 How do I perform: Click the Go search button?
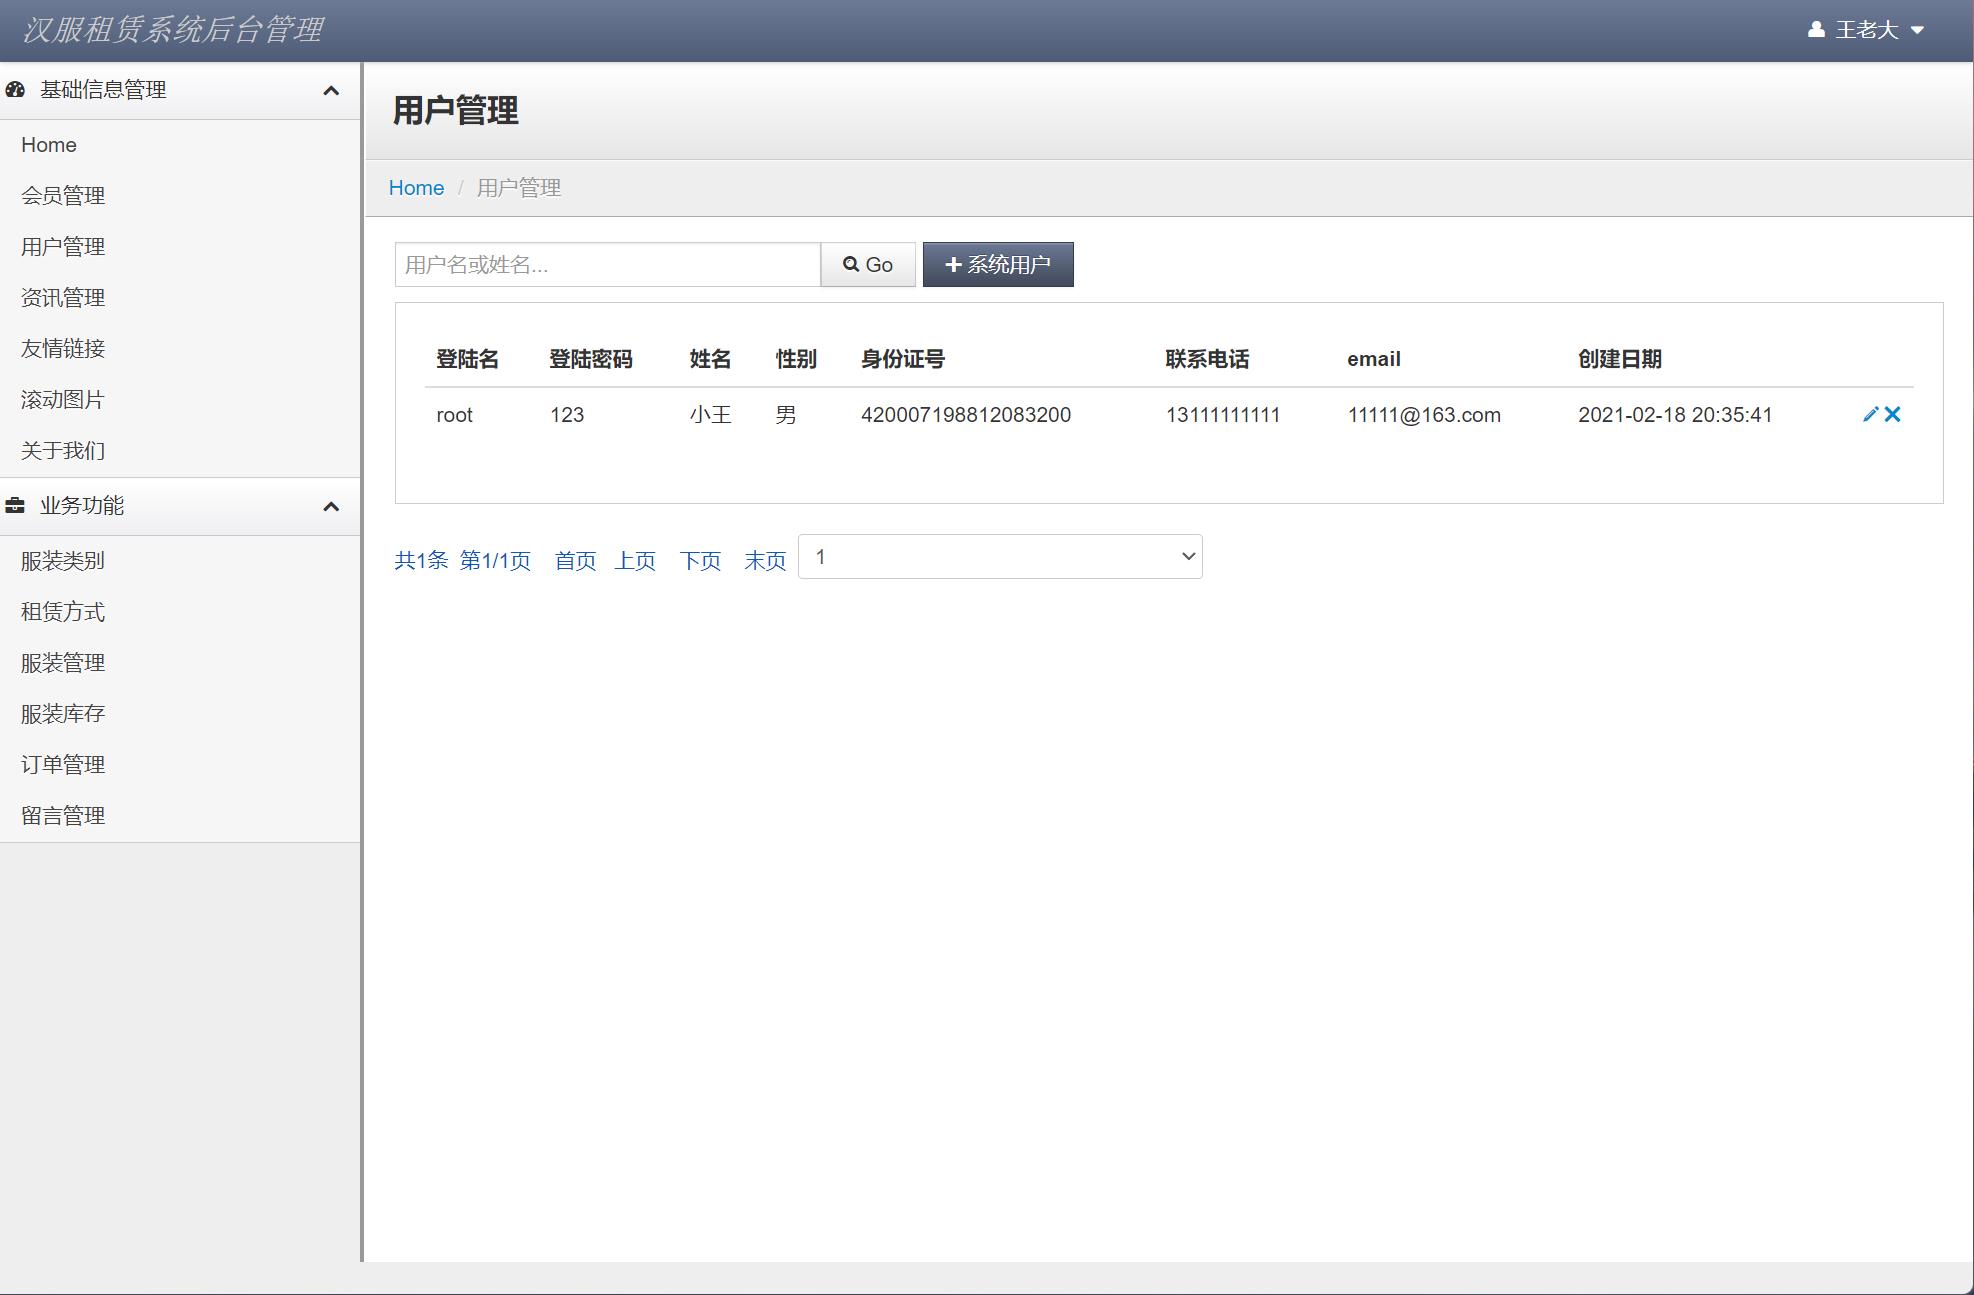[x=866, y=264]
